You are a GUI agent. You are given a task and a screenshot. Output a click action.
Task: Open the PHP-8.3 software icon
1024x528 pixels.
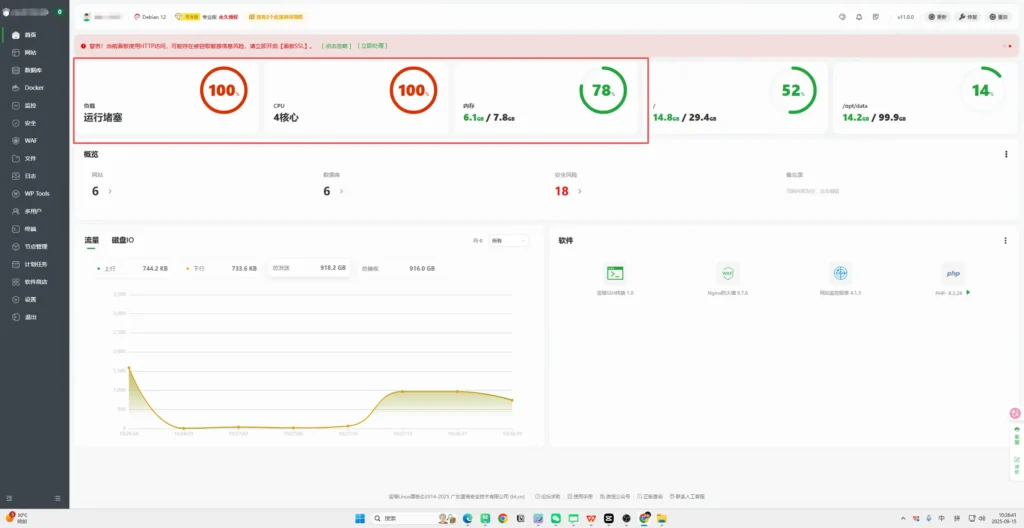[953, 273]
